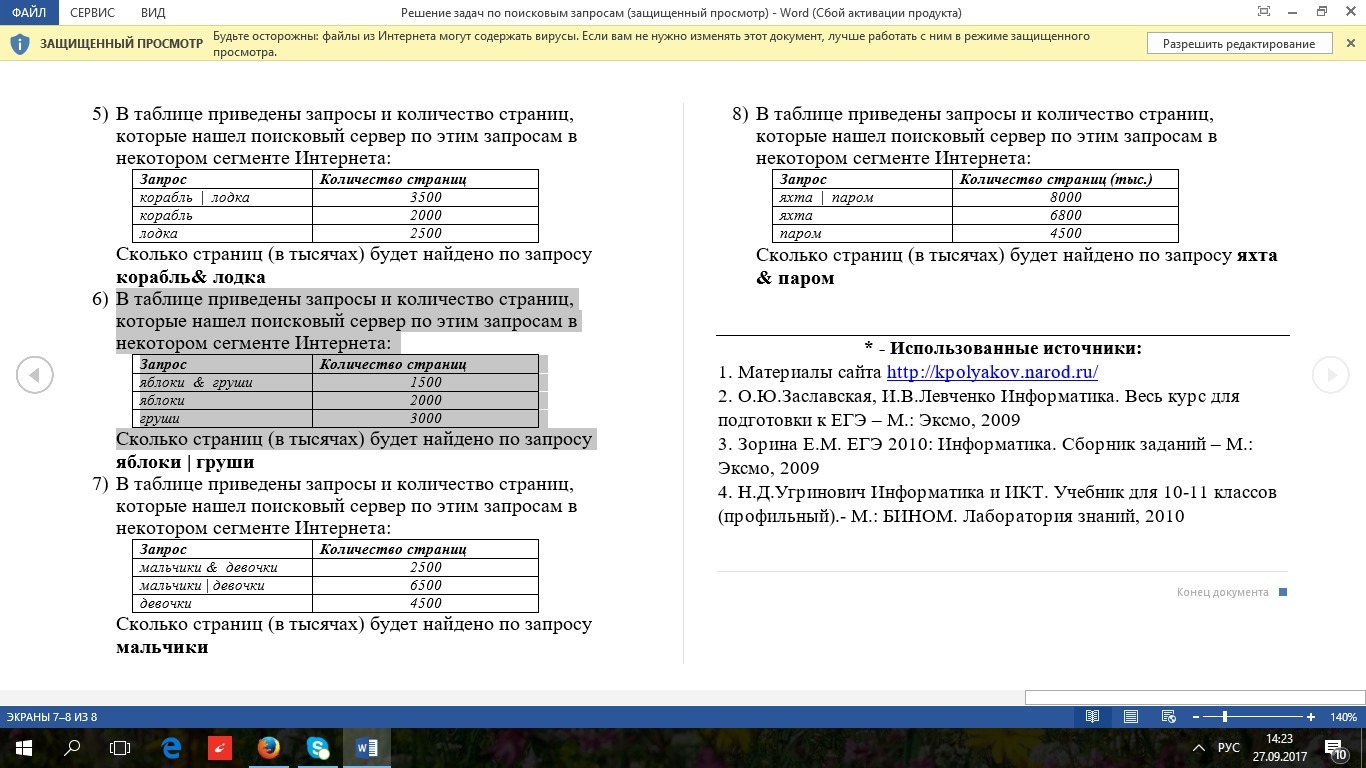1366x768 pixels.
Task: Switch to Read Mode in the status bar
Action: pyautogui.click(x=1093, y=716)
